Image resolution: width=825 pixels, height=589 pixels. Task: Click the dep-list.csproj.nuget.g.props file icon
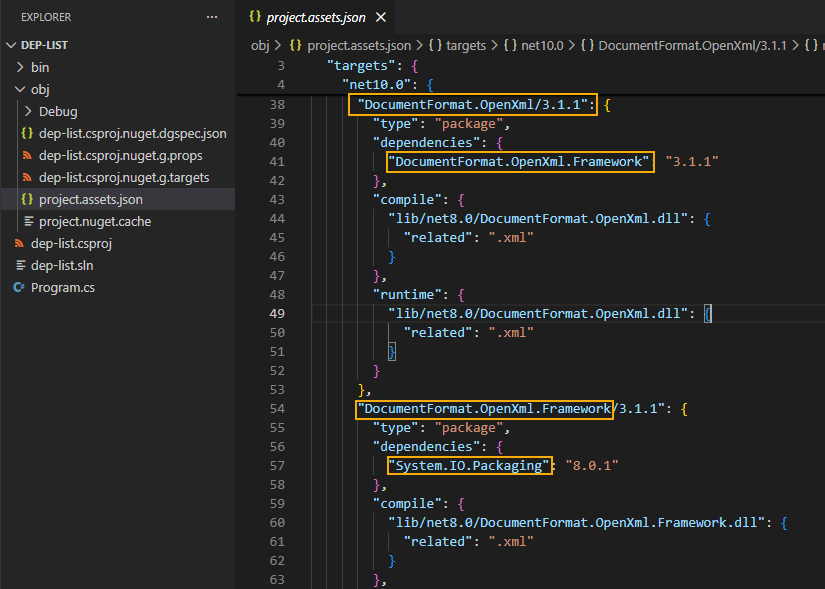point(27,155)
